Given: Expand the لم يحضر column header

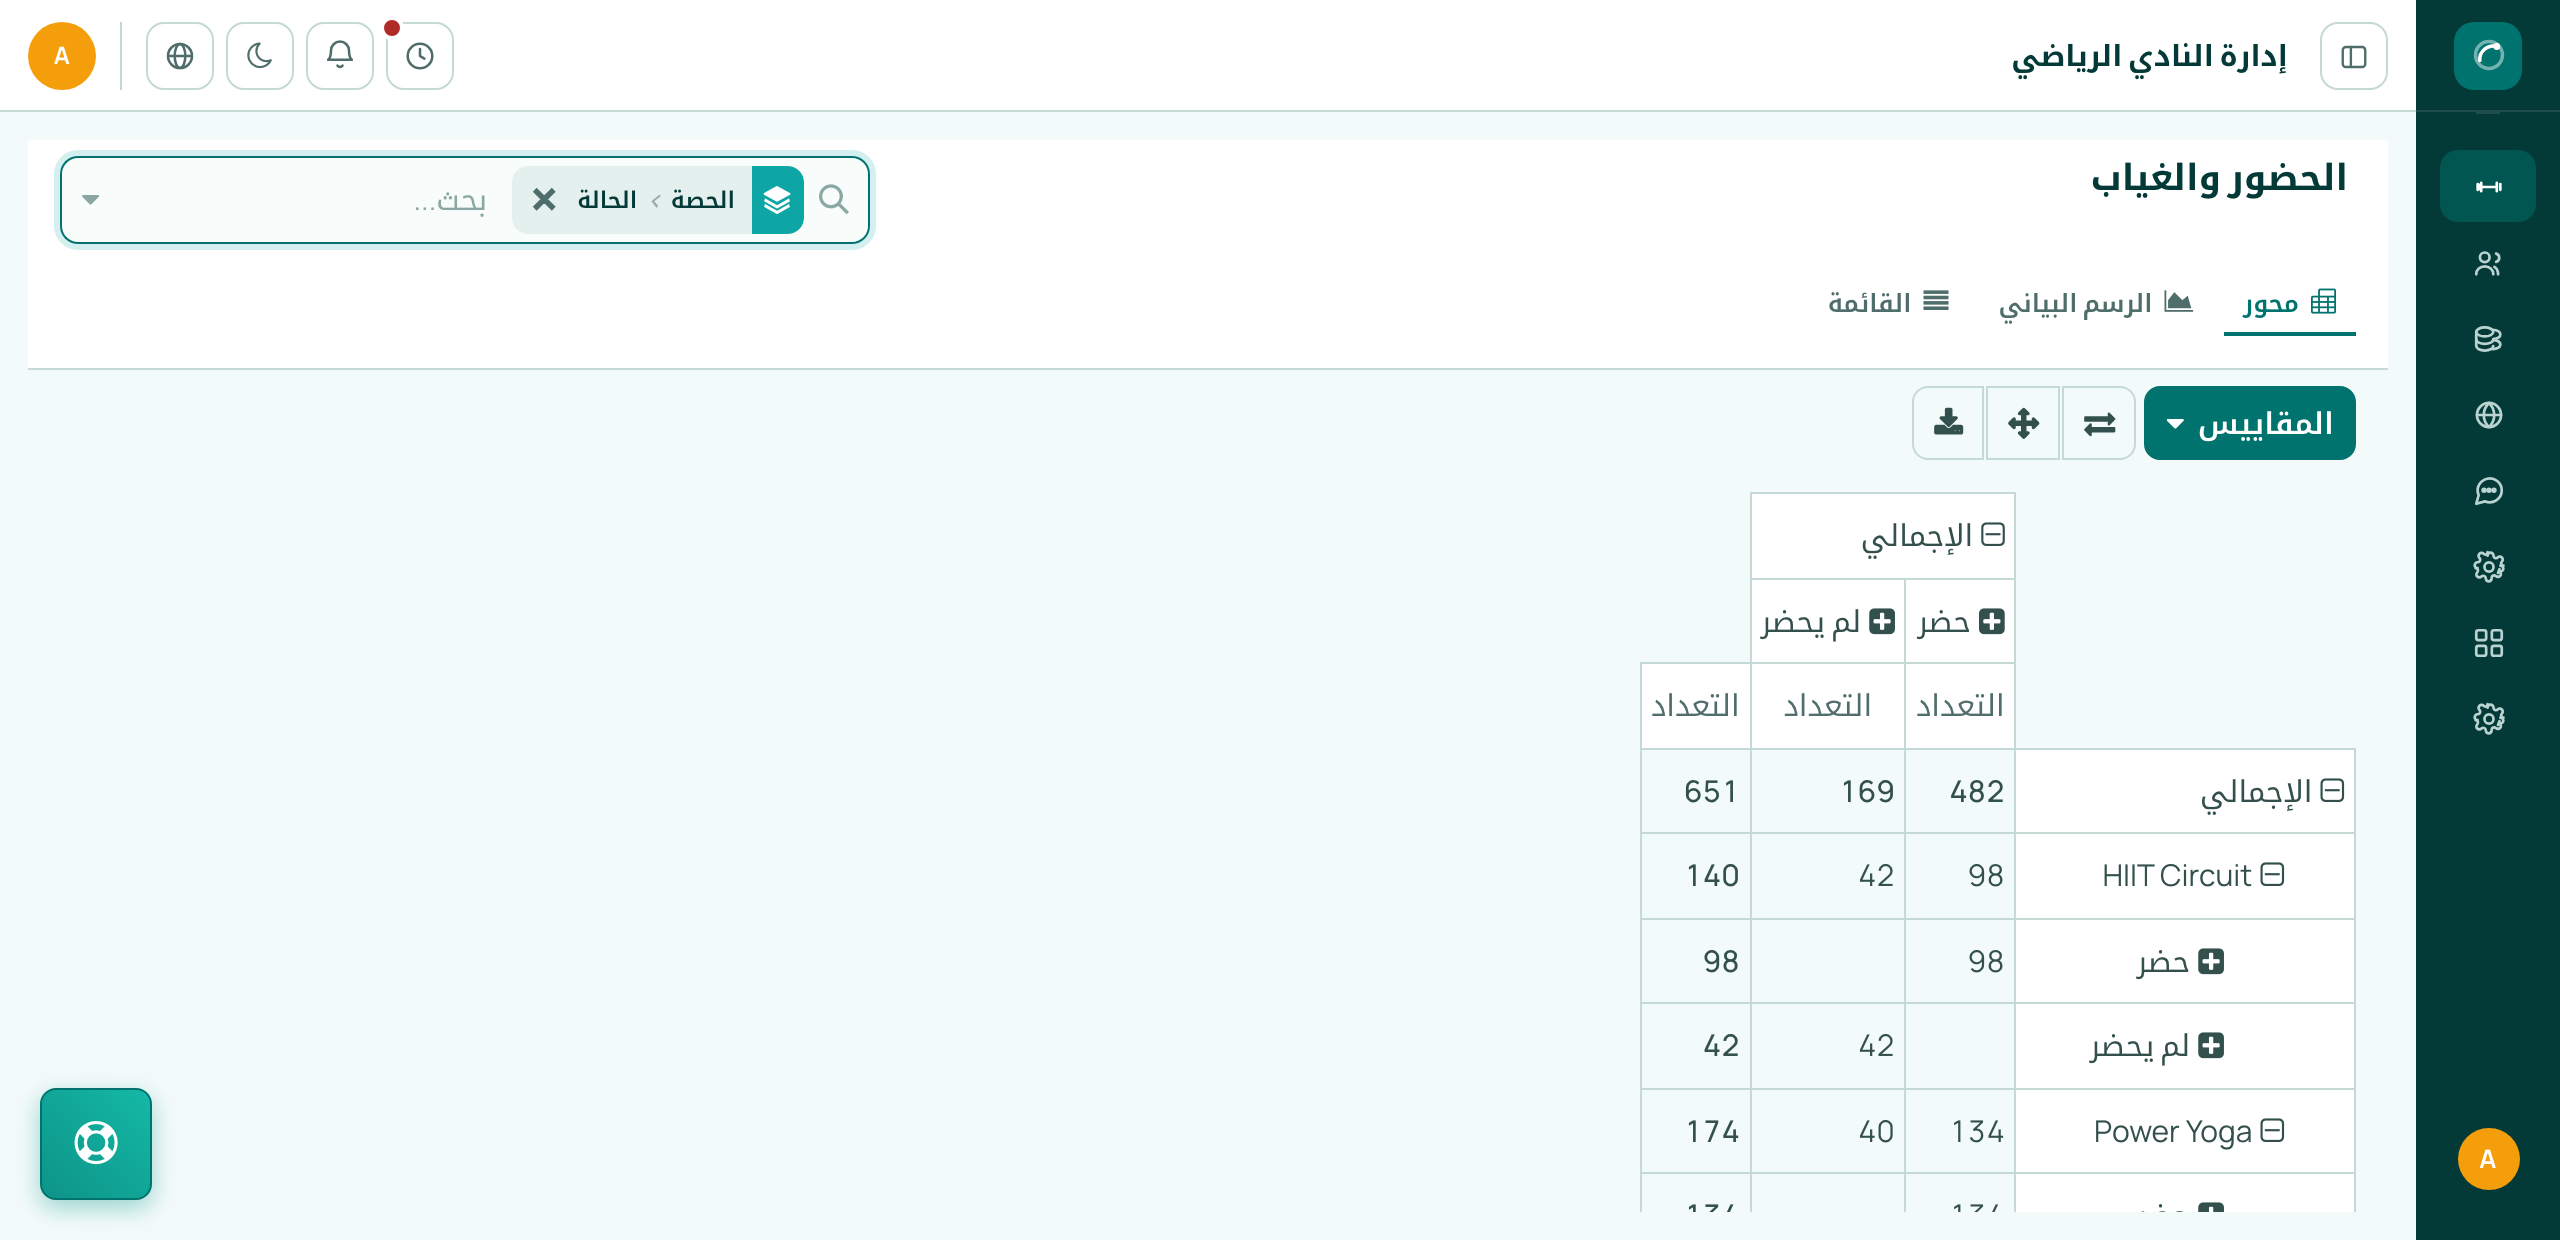Looking at the screenshot, I should tap(1828, 622).
